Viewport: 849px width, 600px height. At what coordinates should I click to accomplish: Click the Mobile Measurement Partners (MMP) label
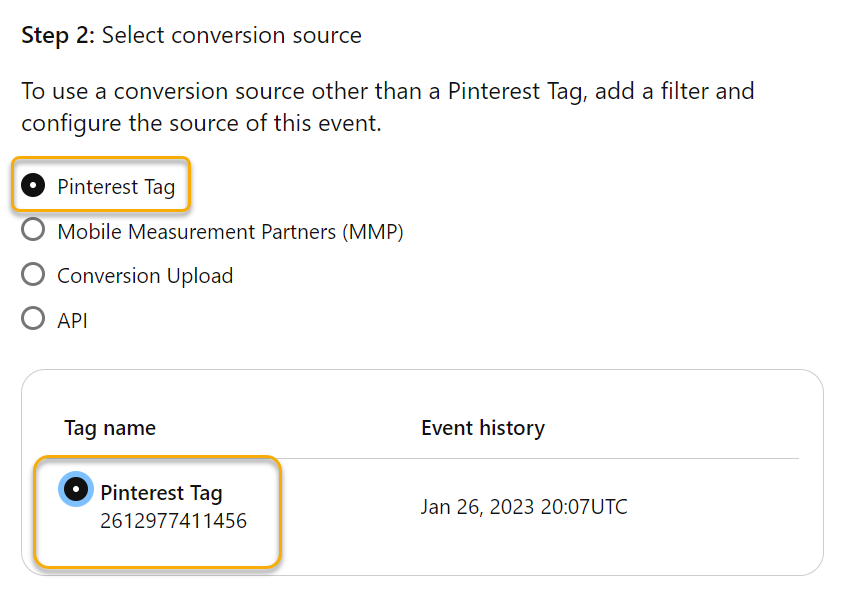tap(230, 231)
